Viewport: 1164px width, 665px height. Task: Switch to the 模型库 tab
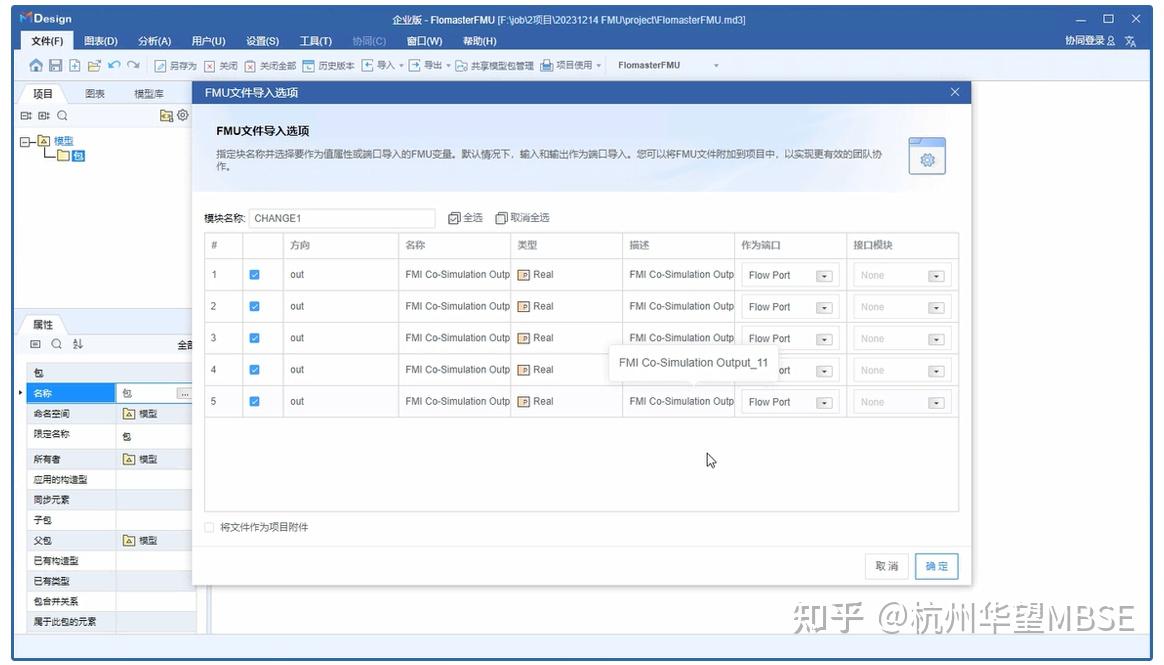pyautogui.click(x=148, y=94)
